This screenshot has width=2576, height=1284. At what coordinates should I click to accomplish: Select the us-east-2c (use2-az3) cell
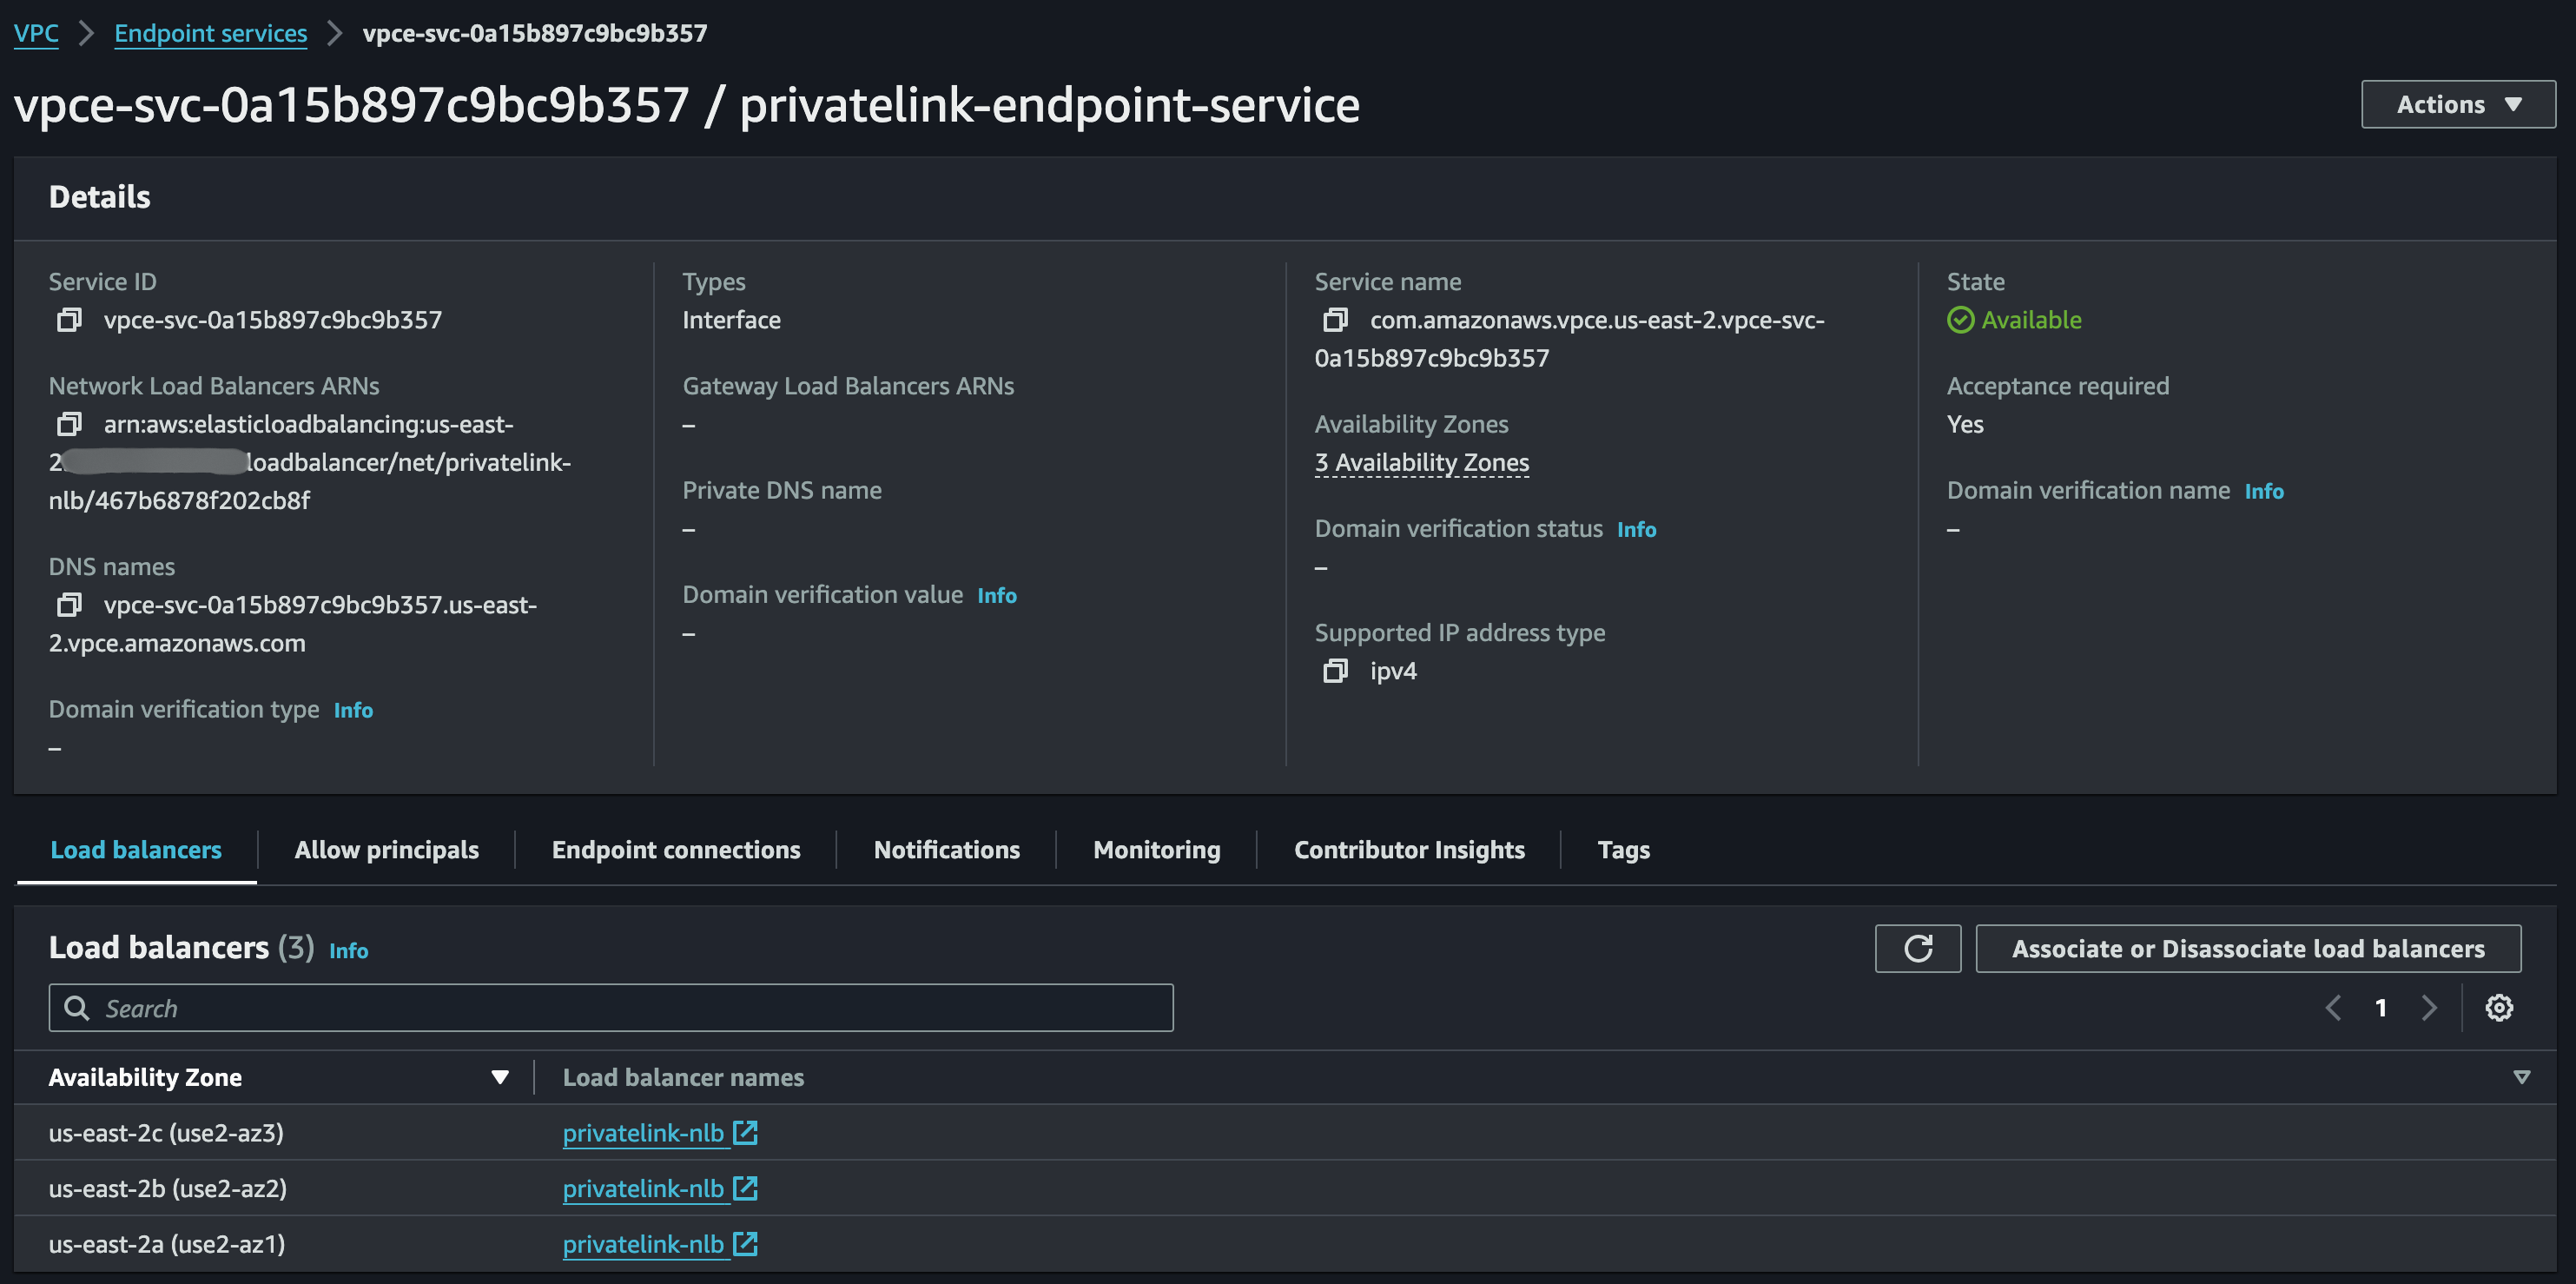pyautogui.click(x=166, y=1132)
